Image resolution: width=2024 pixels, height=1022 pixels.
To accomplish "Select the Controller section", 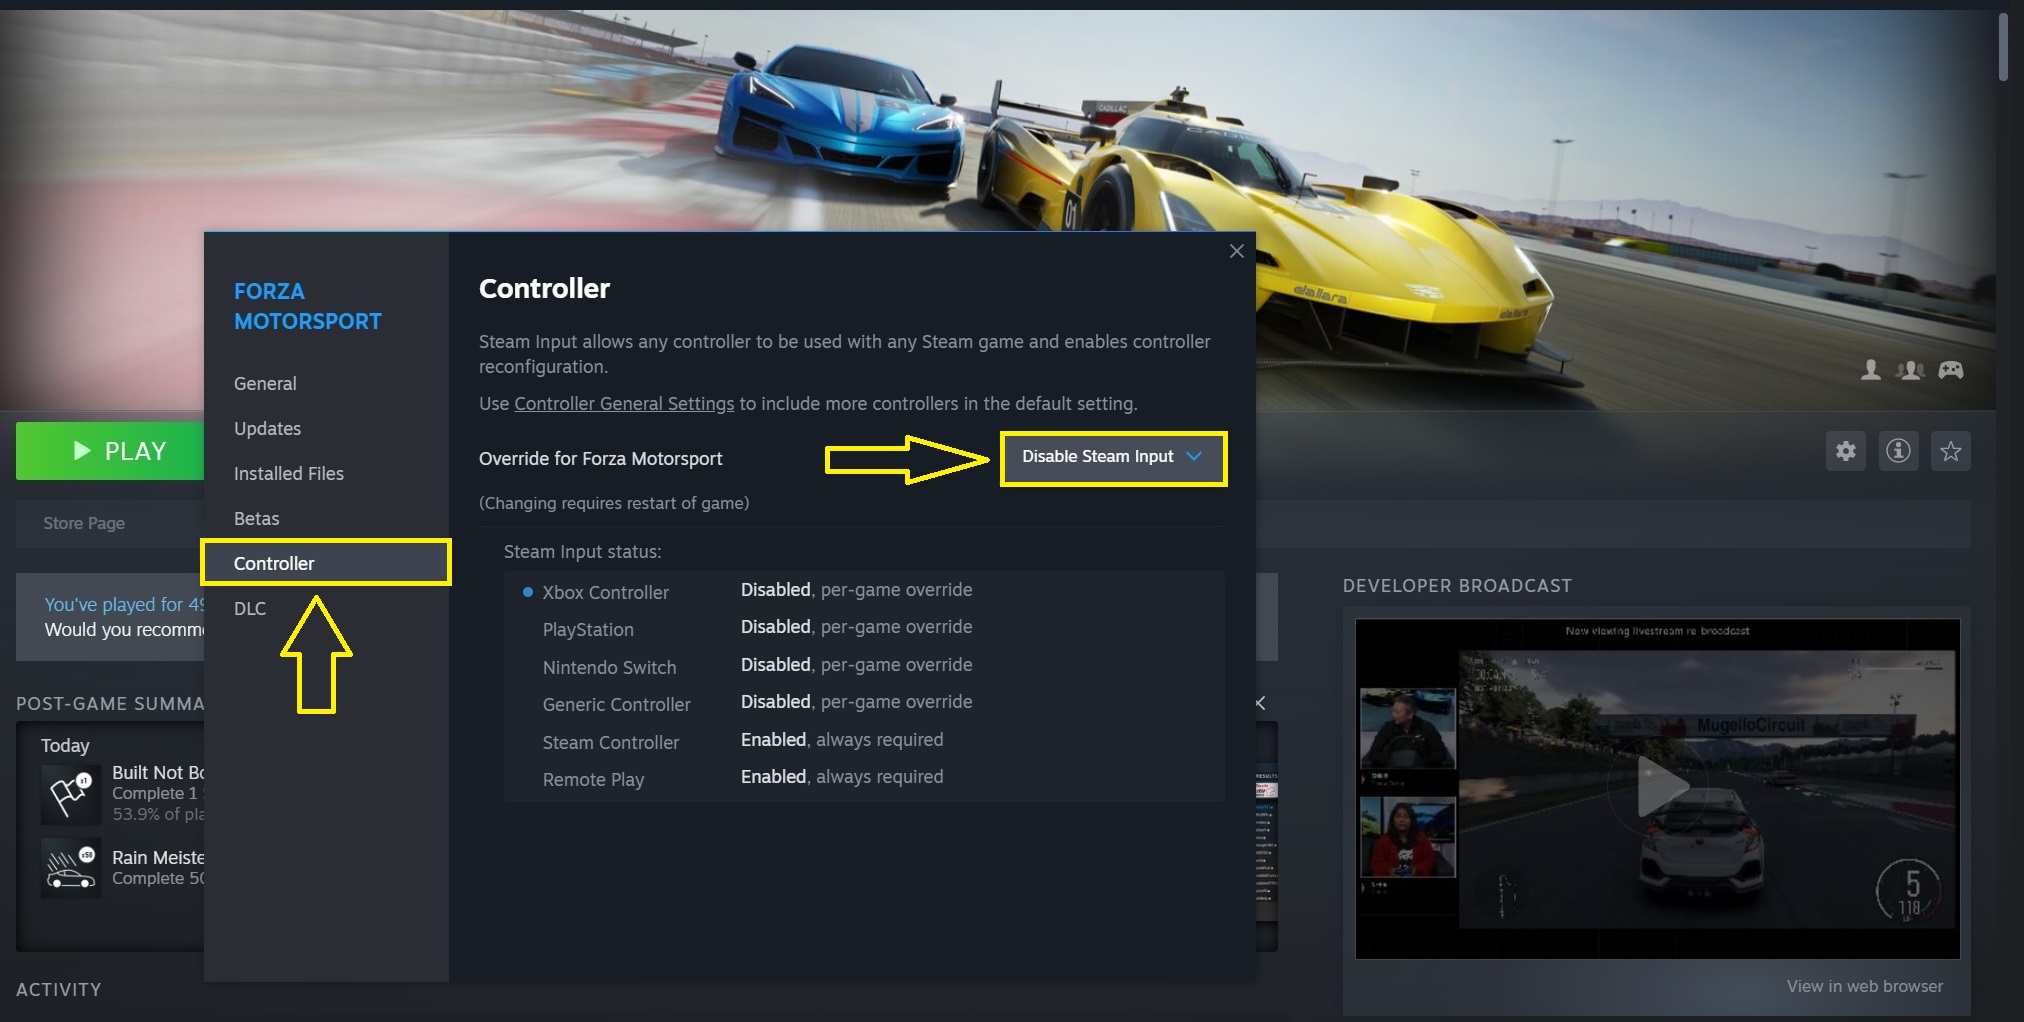I will [x=326, y=563].
